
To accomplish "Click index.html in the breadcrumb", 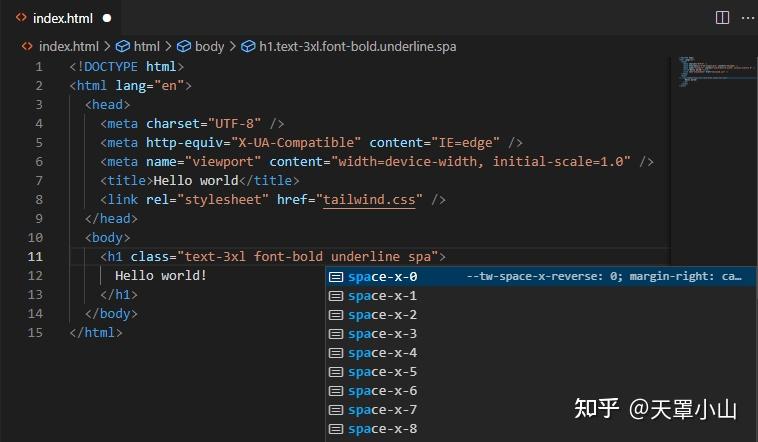I will [69, 46].
